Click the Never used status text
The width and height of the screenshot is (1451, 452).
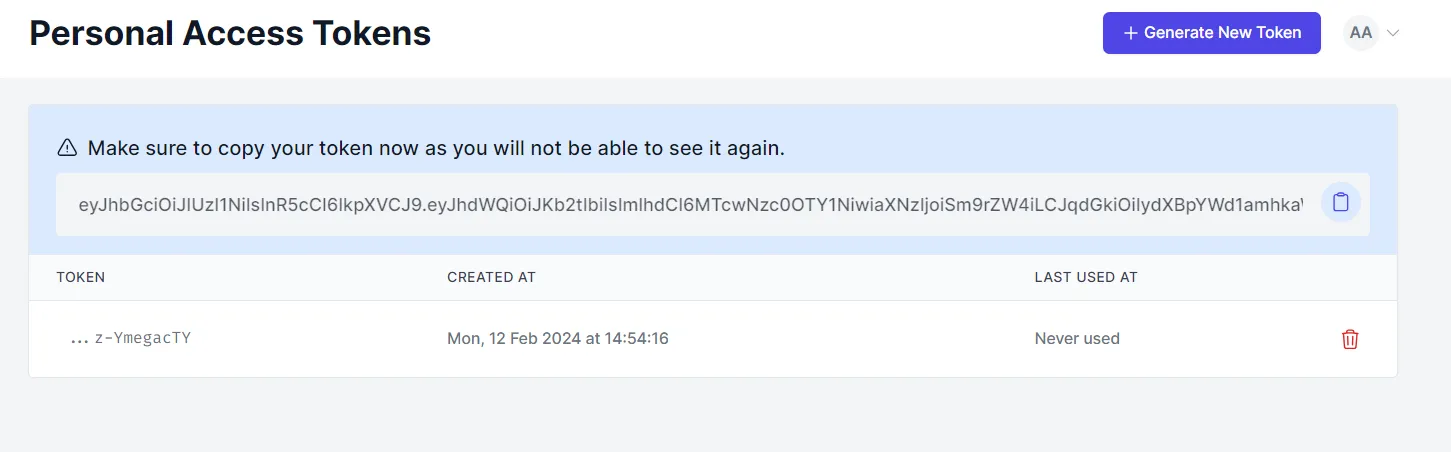(x=1077, y=339)
